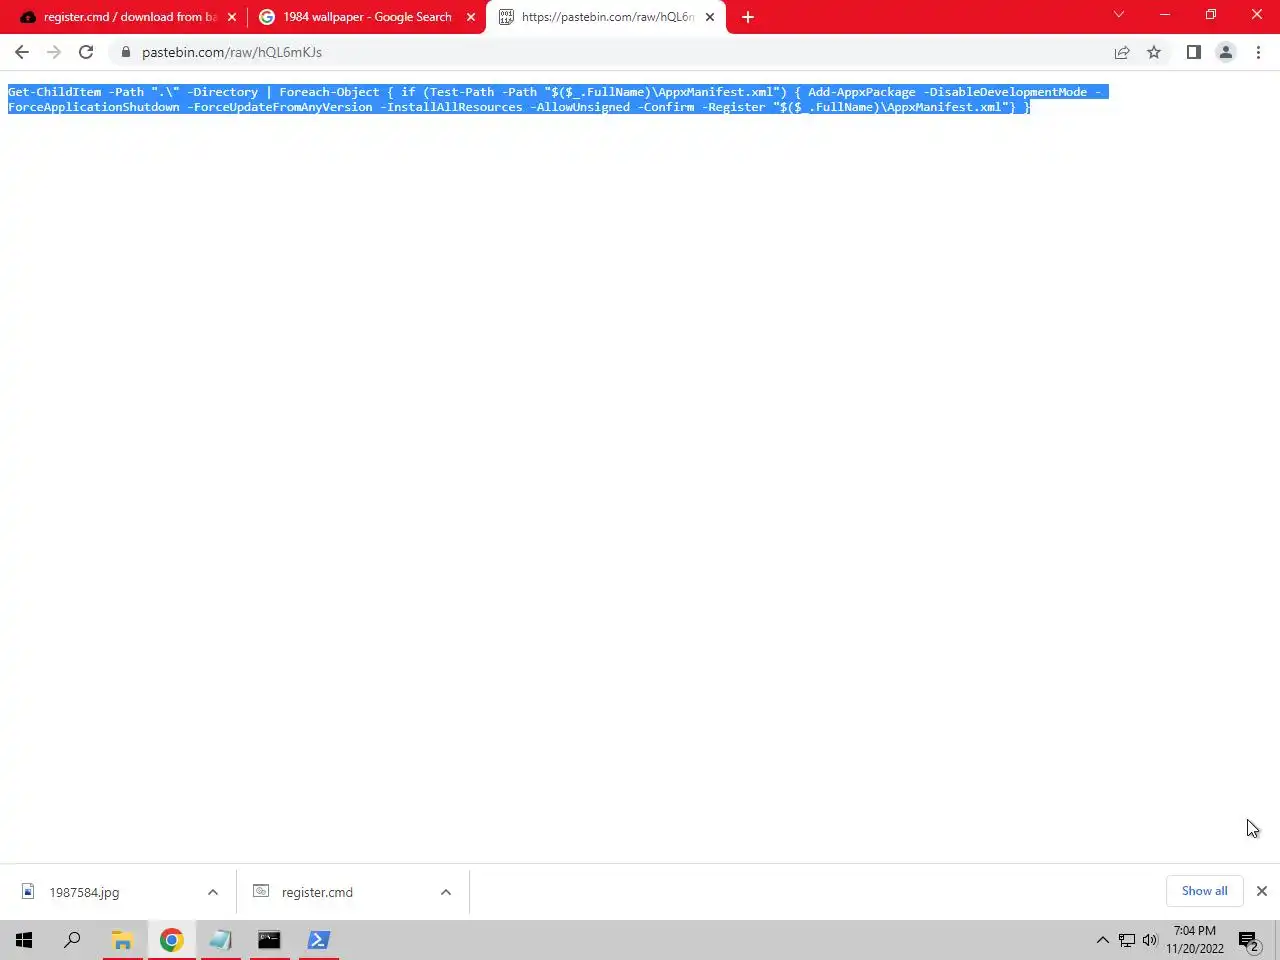Open the volume control tray icon
The width and height of the screenshot is (1280, 960).
pos(1150,940)
